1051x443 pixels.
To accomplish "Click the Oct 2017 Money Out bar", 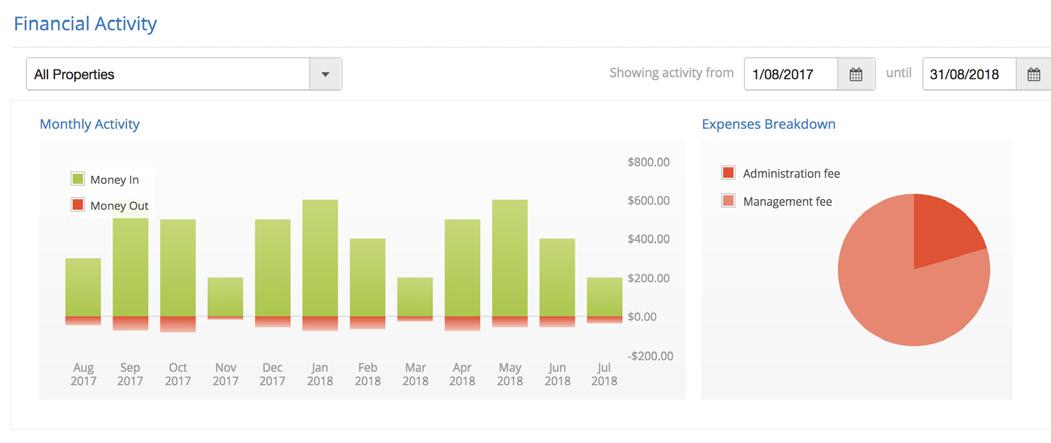I will [x=178, y=324].
